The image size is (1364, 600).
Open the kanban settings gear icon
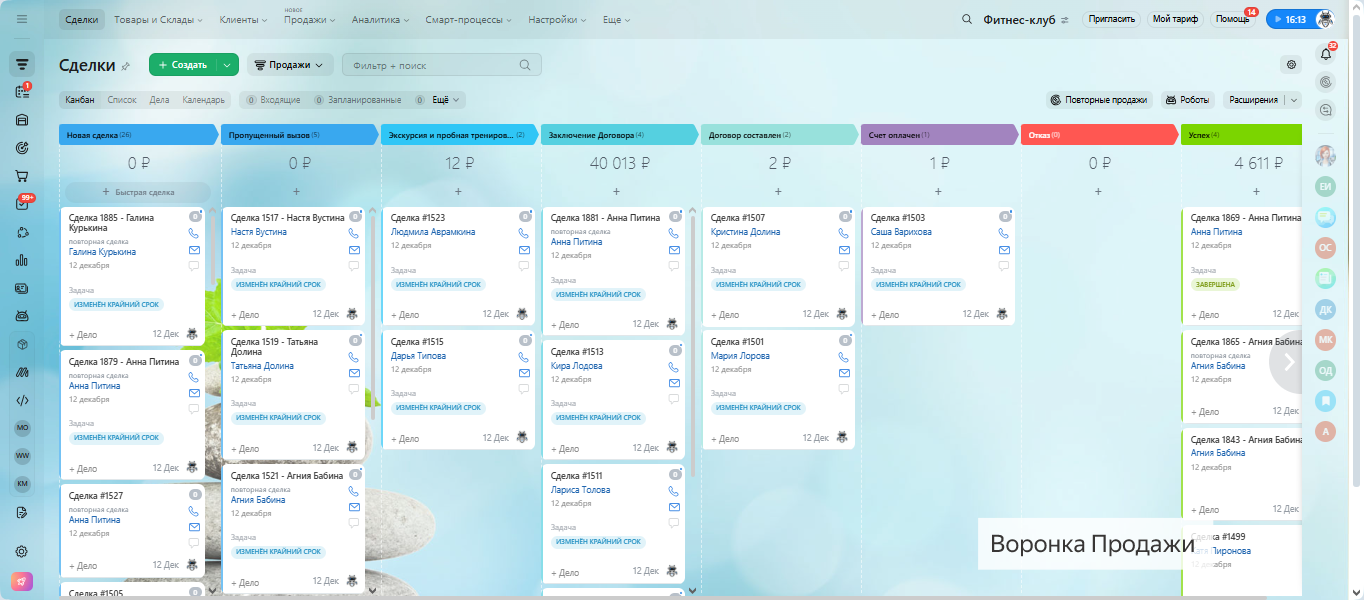1291,65
